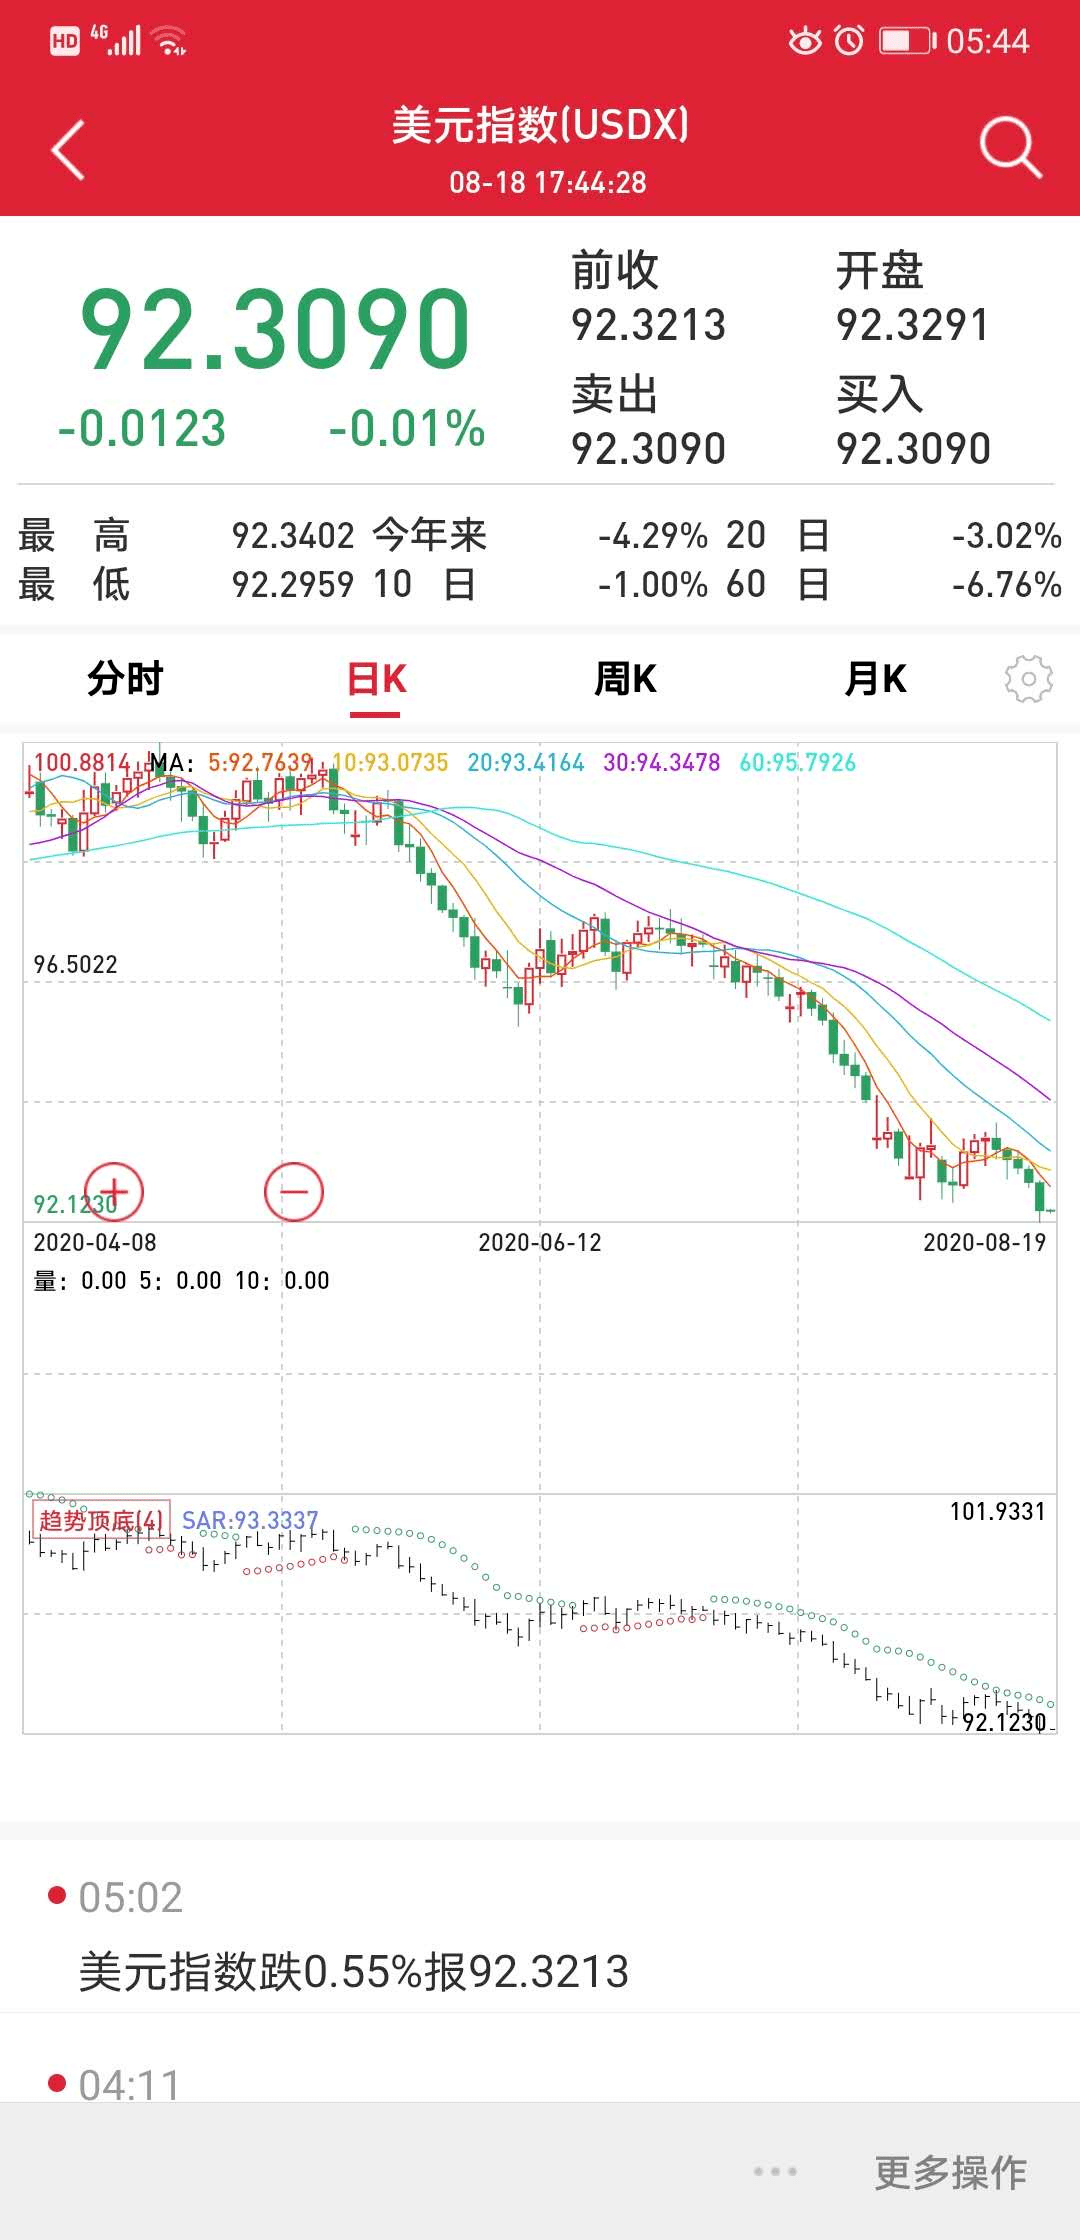The height and width of the screenshot is (2240, 1080).
Task: Tap the 05:02 news timestamp
Action: (130, 1897)
